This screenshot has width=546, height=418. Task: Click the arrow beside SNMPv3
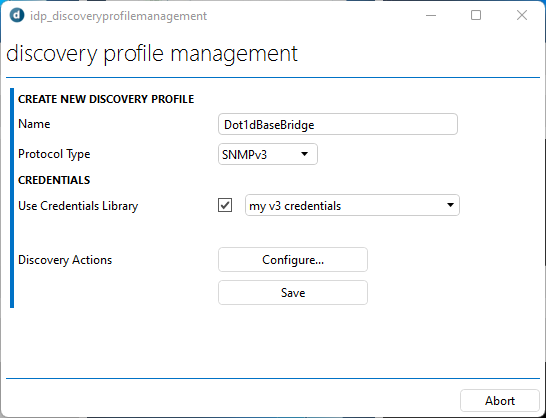tap(304, 154)
